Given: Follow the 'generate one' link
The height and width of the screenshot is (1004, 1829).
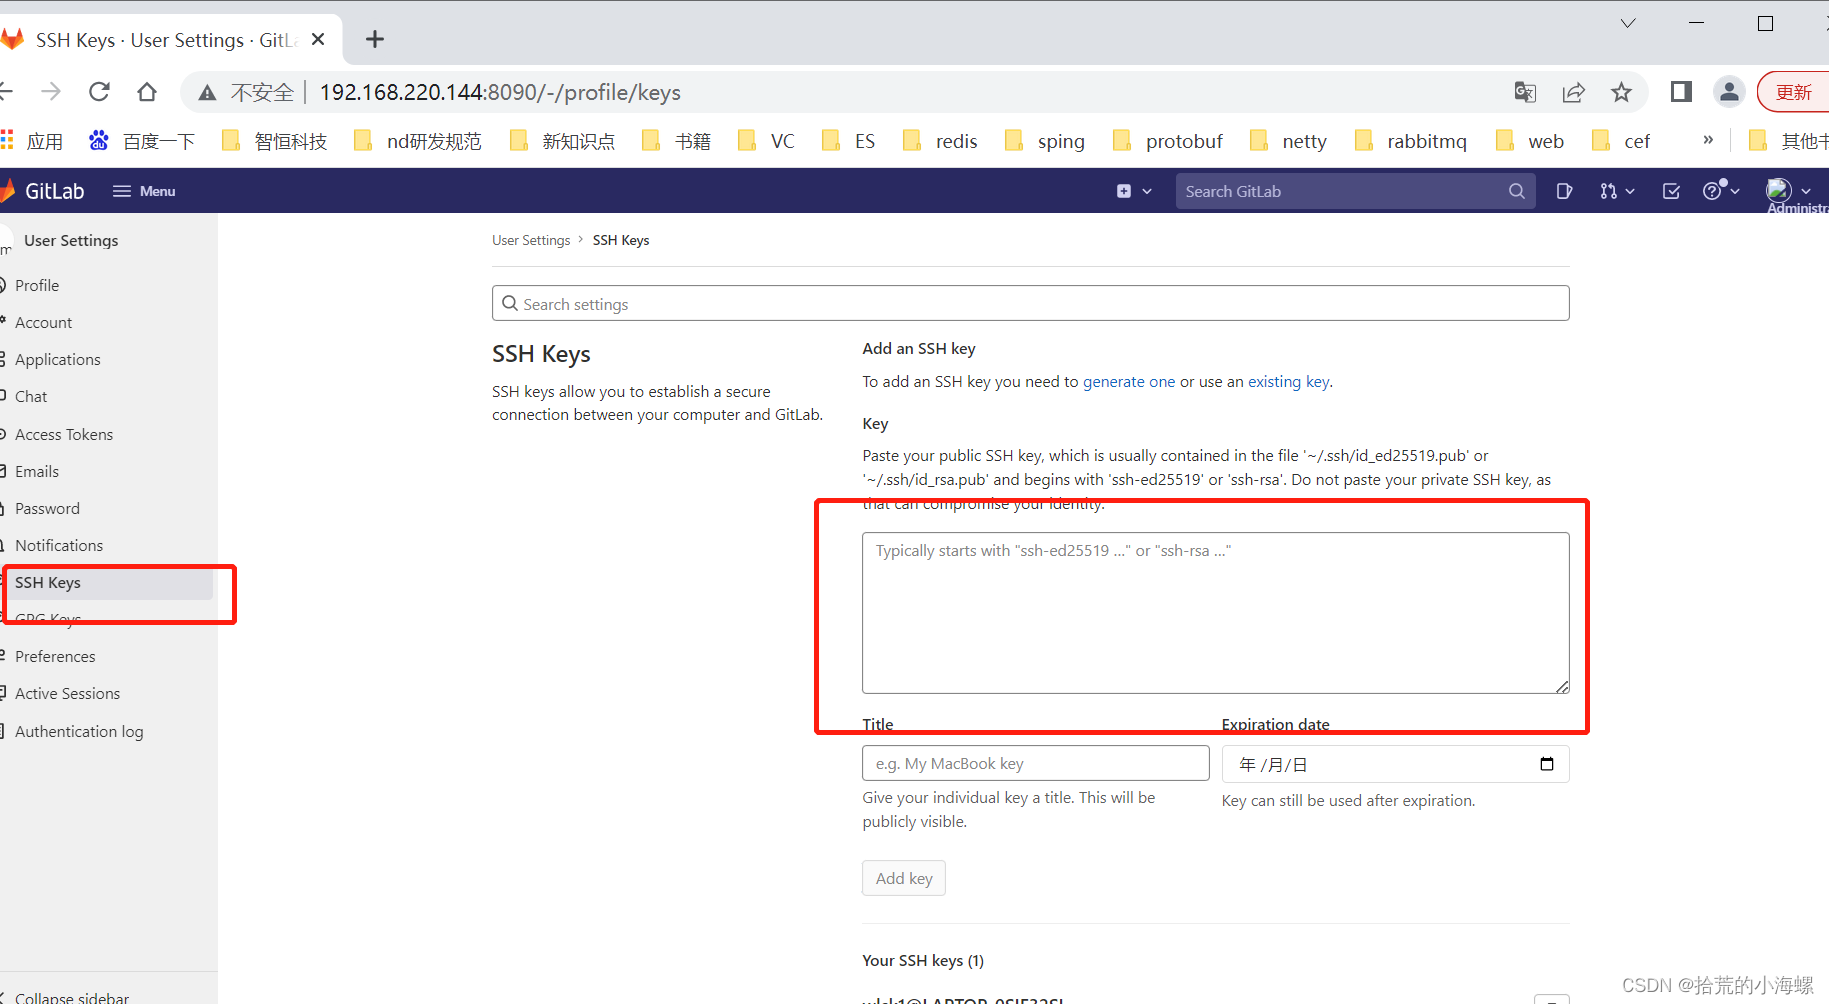Looking at the screenshot, I should (1129, 381).
